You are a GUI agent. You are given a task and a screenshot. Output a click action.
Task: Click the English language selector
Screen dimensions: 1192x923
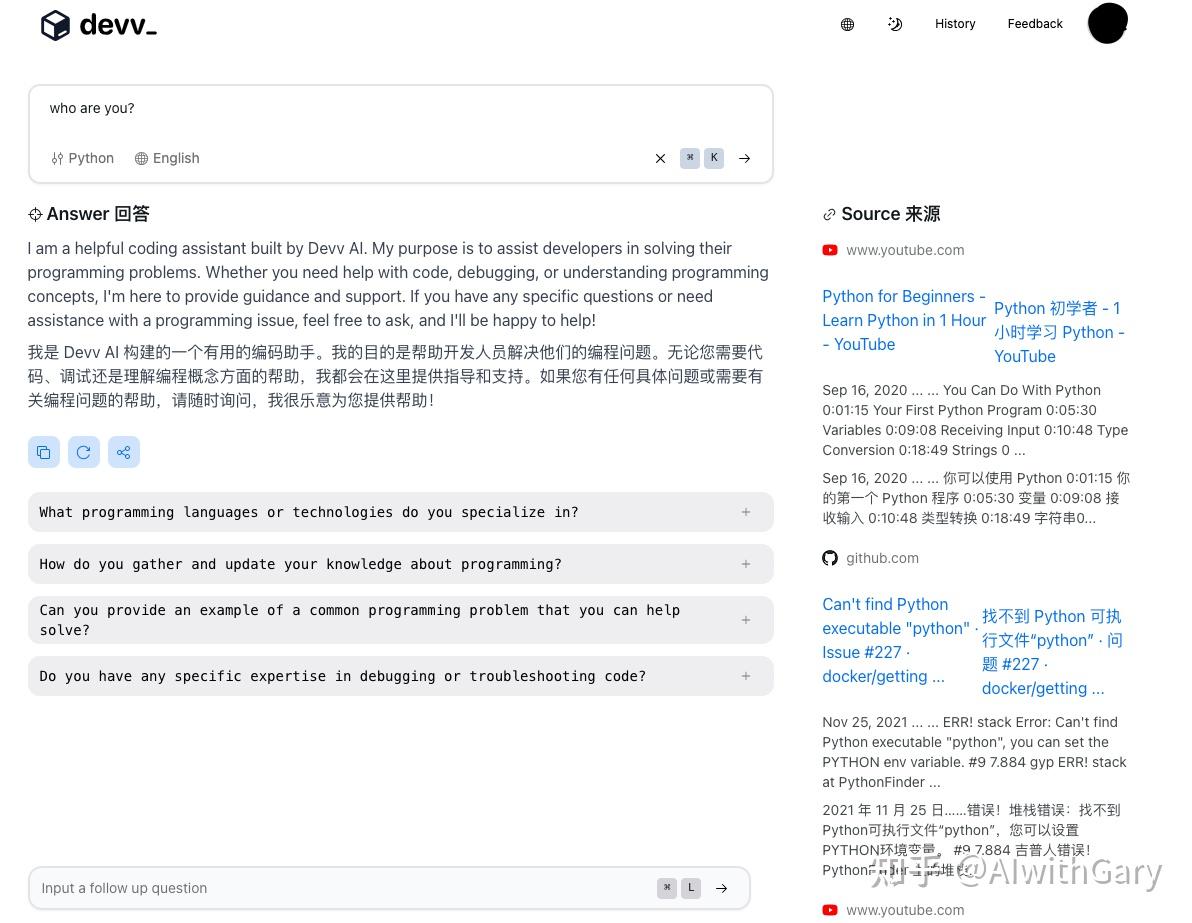coord(166,158)
